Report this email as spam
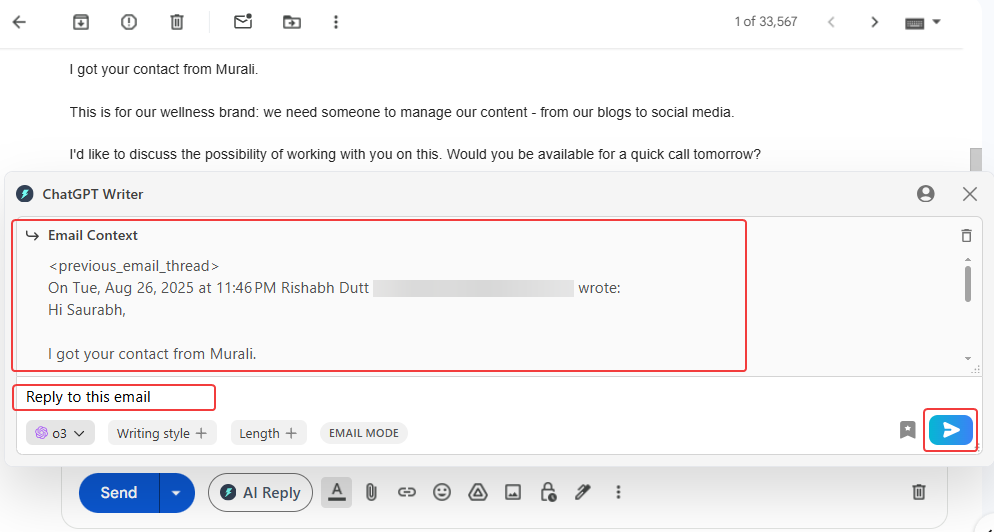Viewport: 994px width, 532px height. pyautogui.click(x=129, y=22)
